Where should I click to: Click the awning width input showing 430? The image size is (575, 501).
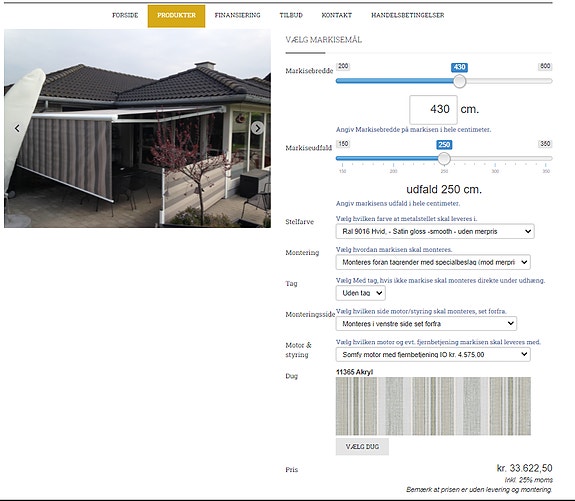tap(433, 110)
